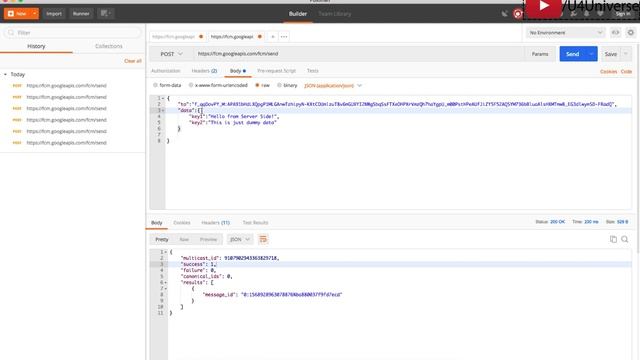Fold line 7 in the response viewer

(166, 289)
